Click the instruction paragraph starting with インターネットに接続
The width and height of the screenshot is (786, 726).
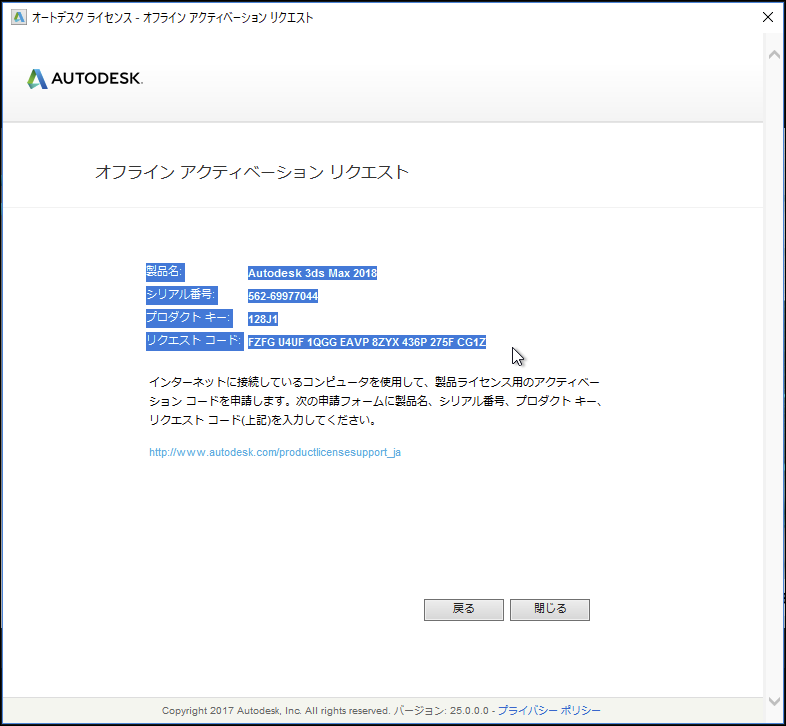coord(376,401)
